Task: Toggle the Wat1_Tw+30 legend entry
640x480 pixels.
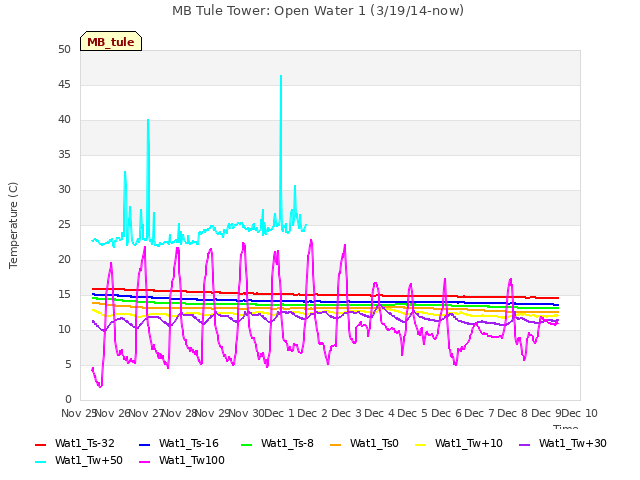Action: click(563, 443)
